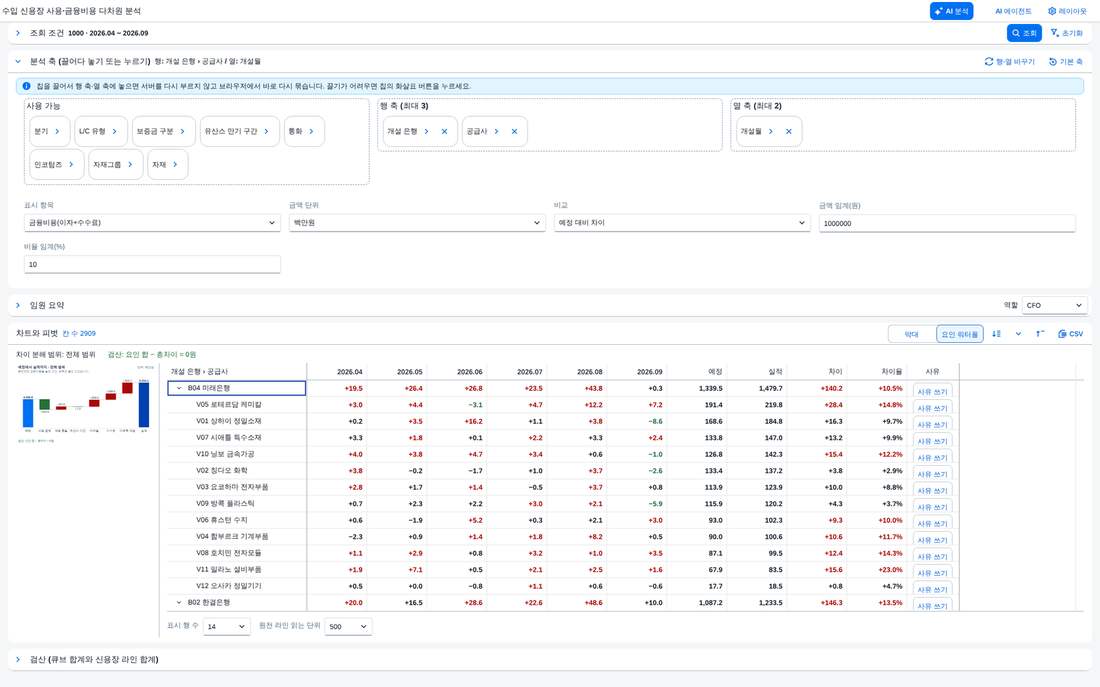Click the sort-descending icon beside the chart tabs
Image resolution: width=1100 pixels, height=687 pixels.
(996, 334)
